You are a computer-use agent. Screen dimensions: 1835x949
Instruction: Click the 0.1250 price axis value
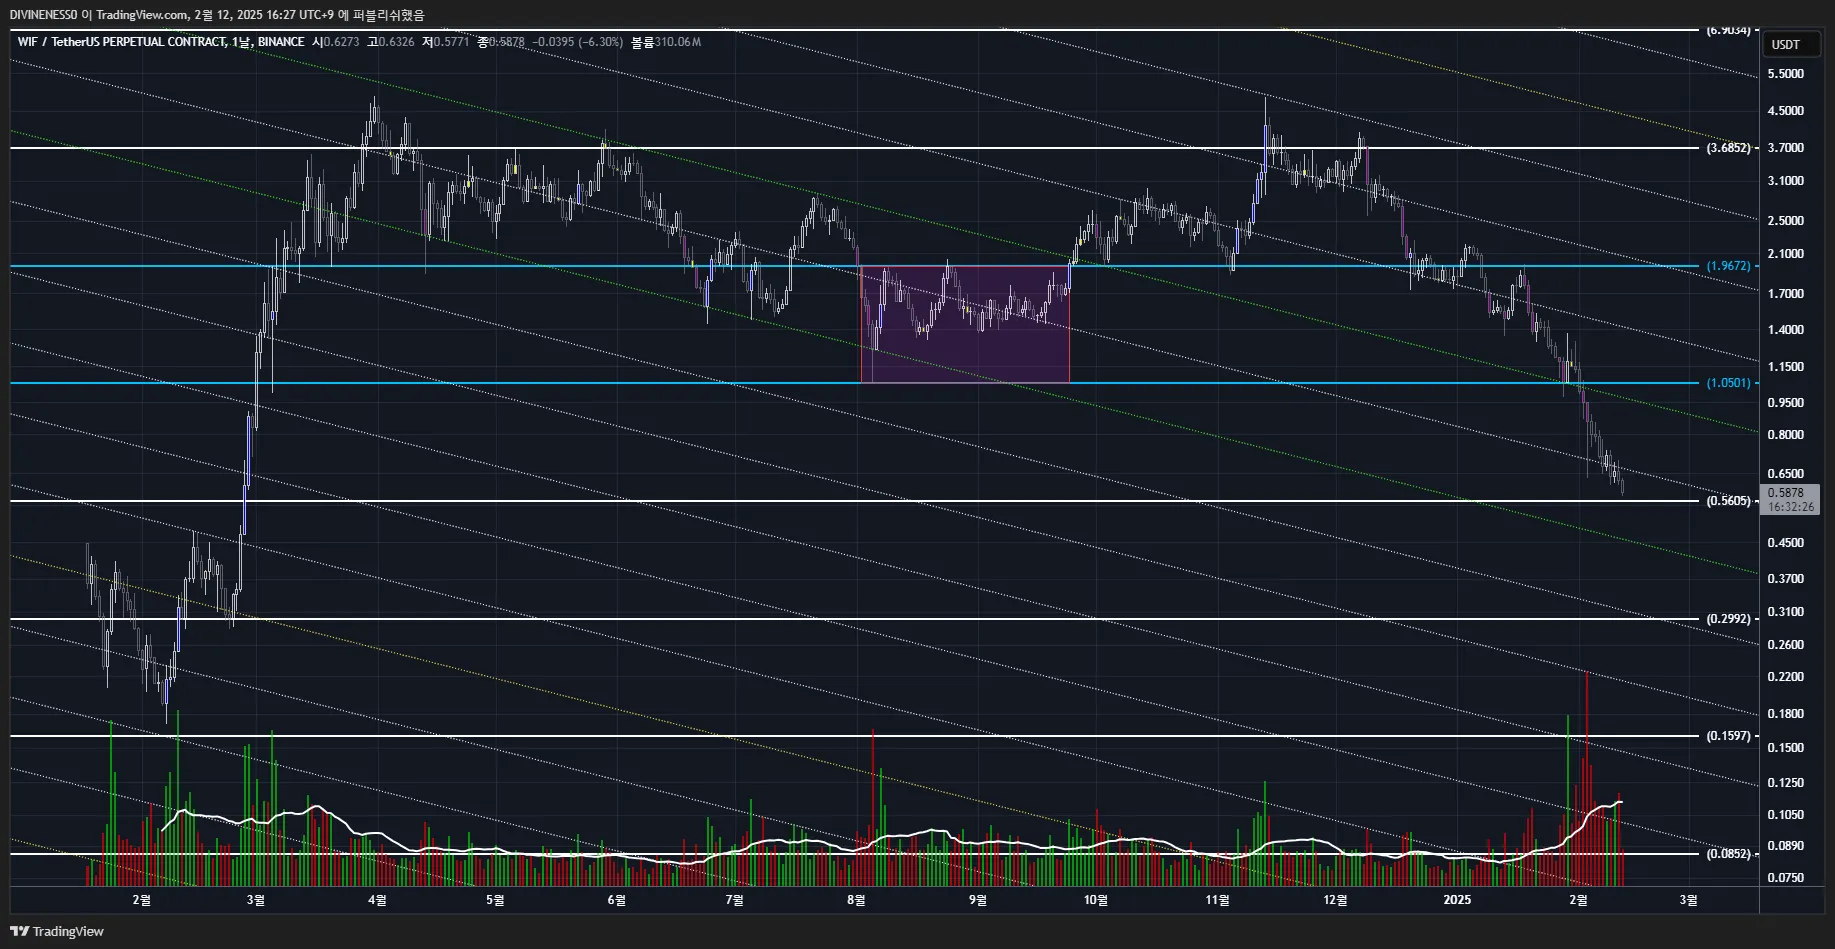[x=1786, y=783]
